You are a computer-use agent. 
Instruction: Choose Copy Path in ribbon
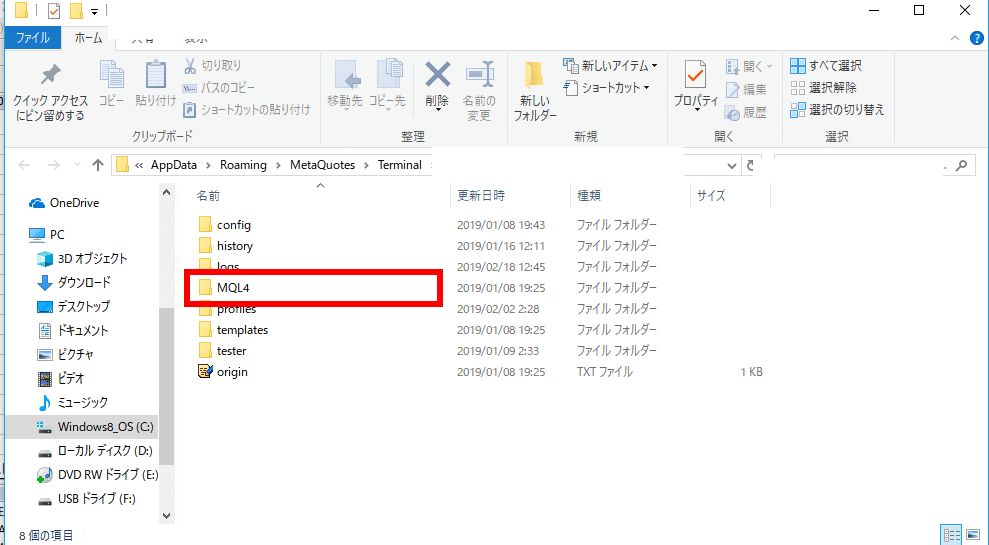pos(219,88)
